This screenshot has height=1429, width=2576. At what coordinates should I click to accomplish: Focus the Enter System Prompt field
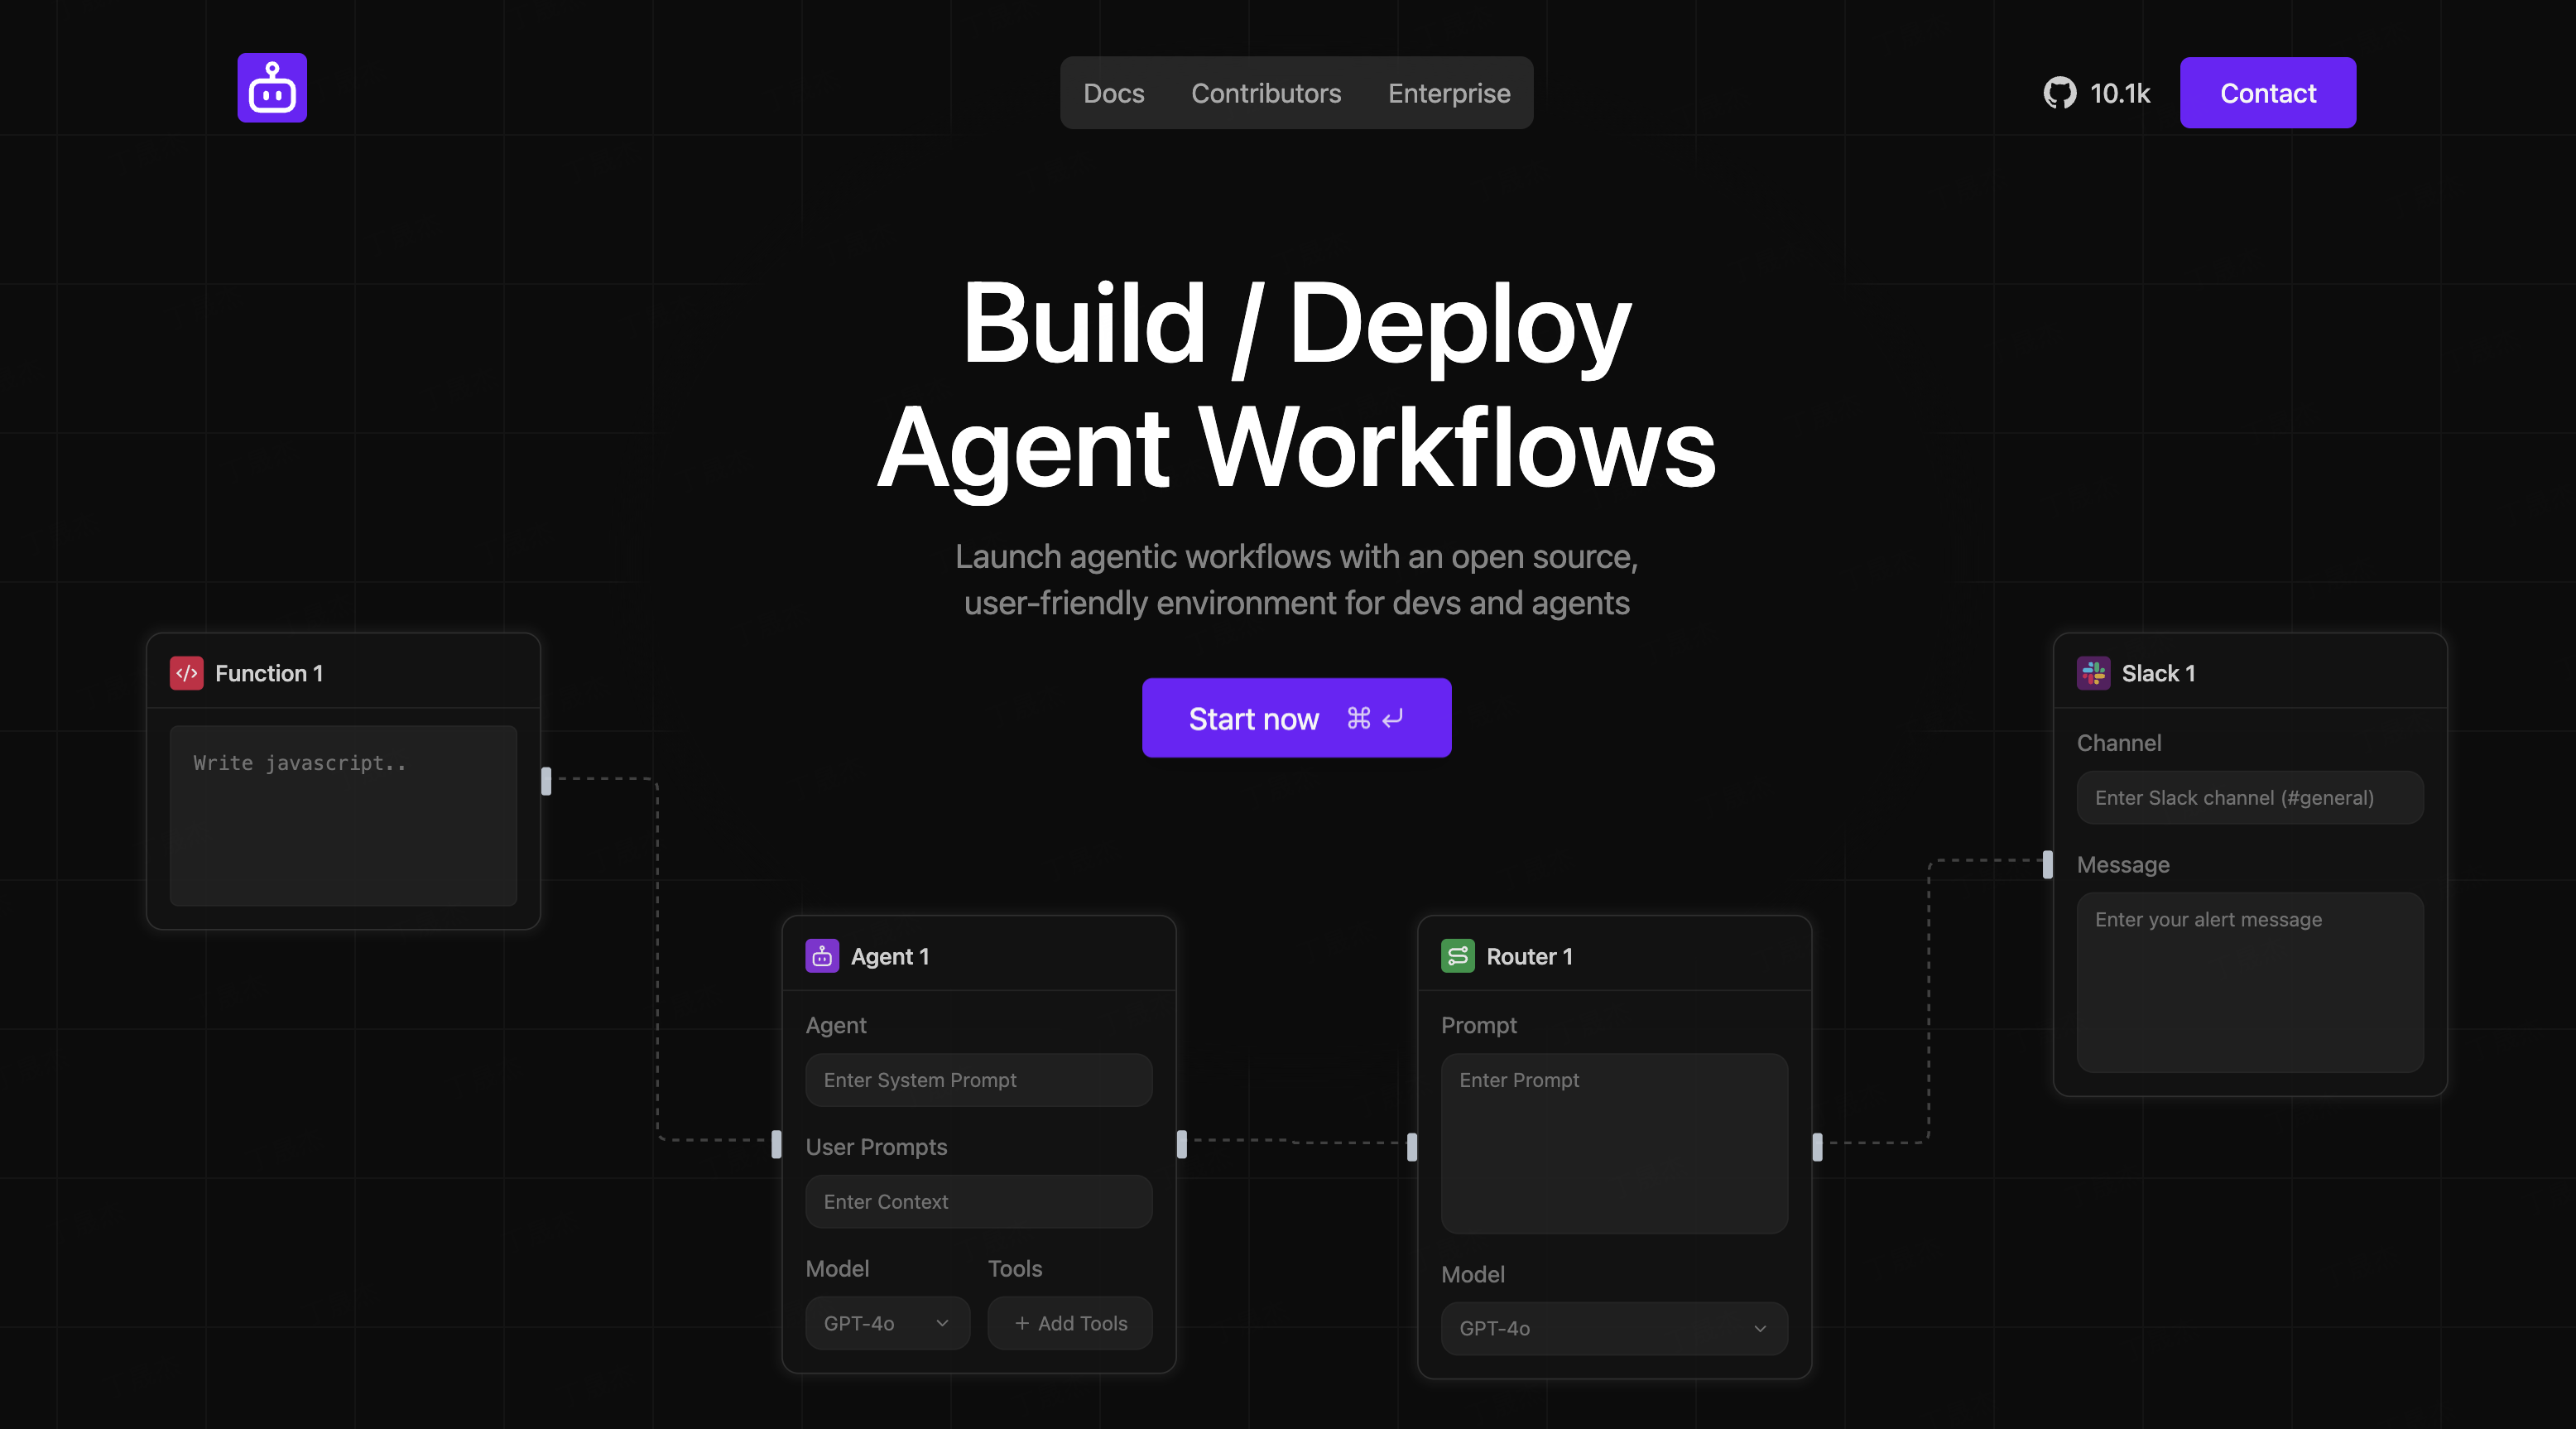point(978,1080)
